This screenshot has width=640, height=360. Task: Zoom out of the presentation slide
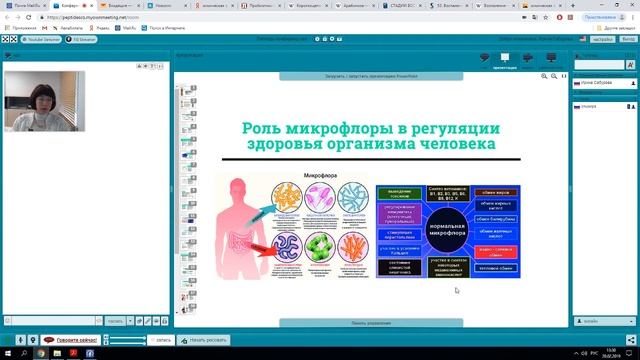pyautogui.click(x=554, y=76)
